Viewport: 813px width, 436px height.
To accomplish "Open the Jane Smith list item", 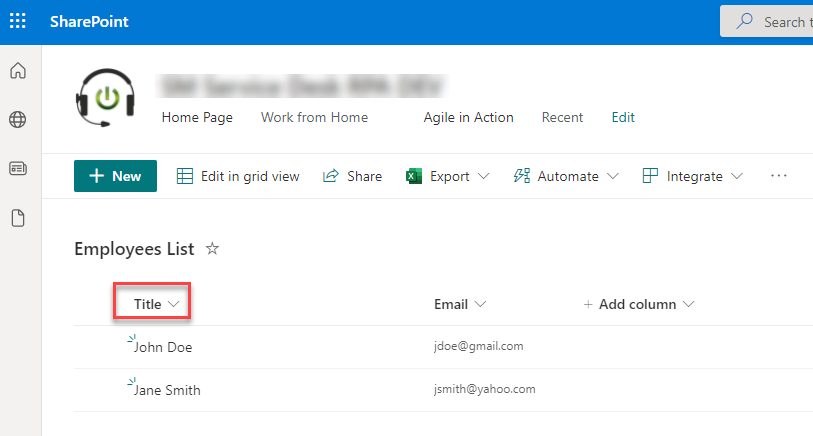I will [167, 390].
